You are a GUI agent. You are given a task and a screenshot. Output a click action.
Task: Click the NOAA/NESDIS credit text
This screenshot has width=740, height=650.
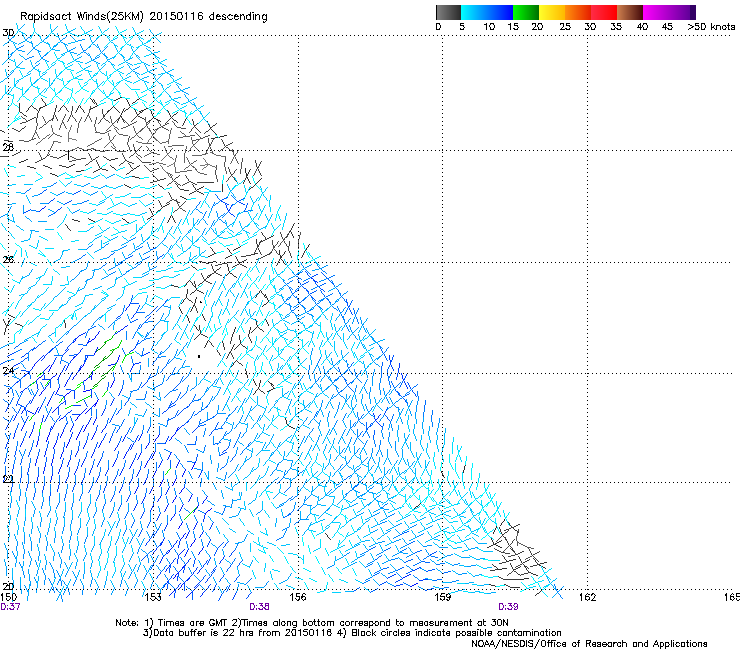tap(589, 644)
